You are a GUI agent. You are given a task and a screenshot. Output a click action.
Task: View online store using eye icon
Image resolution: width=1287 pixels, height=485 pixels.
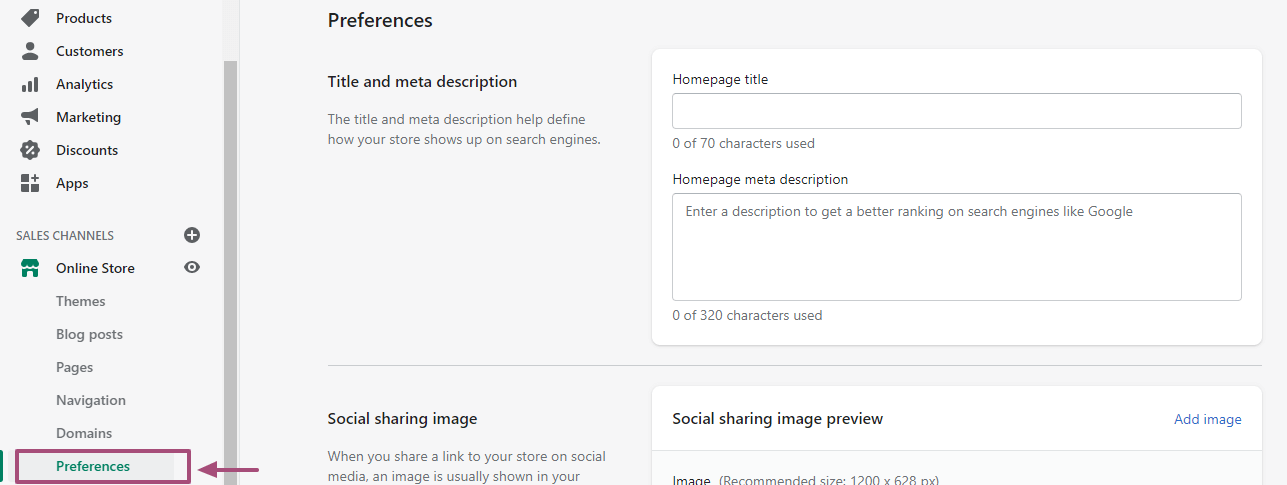point(192,267)
